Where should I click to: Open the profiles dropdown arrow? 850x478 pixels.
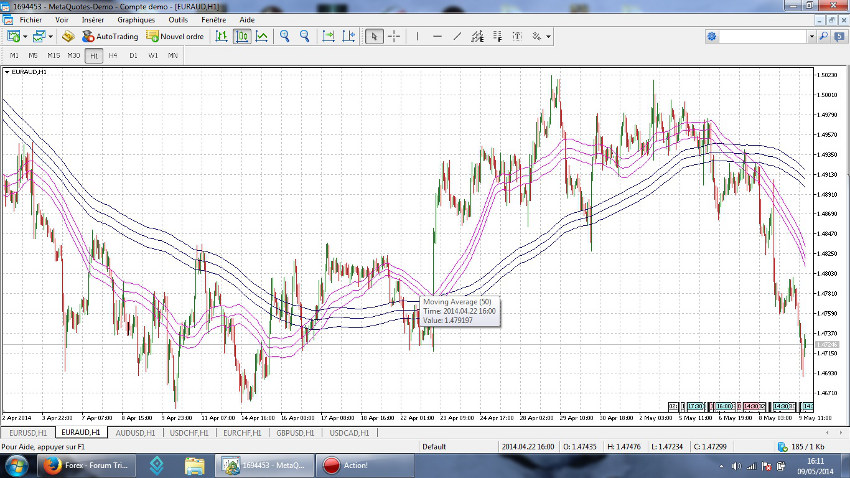[x=50, y=36]
